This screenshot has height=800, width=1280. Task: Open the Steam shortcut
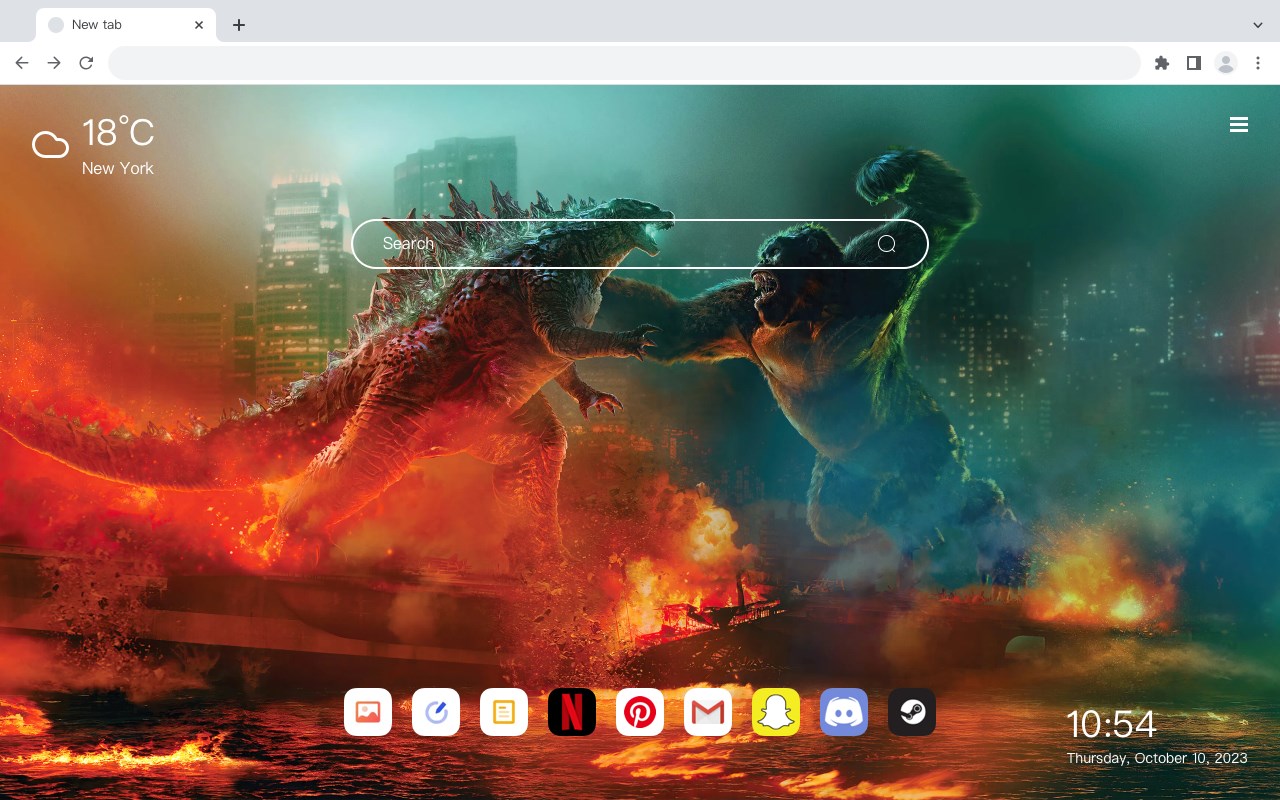(x=912, y=712)
